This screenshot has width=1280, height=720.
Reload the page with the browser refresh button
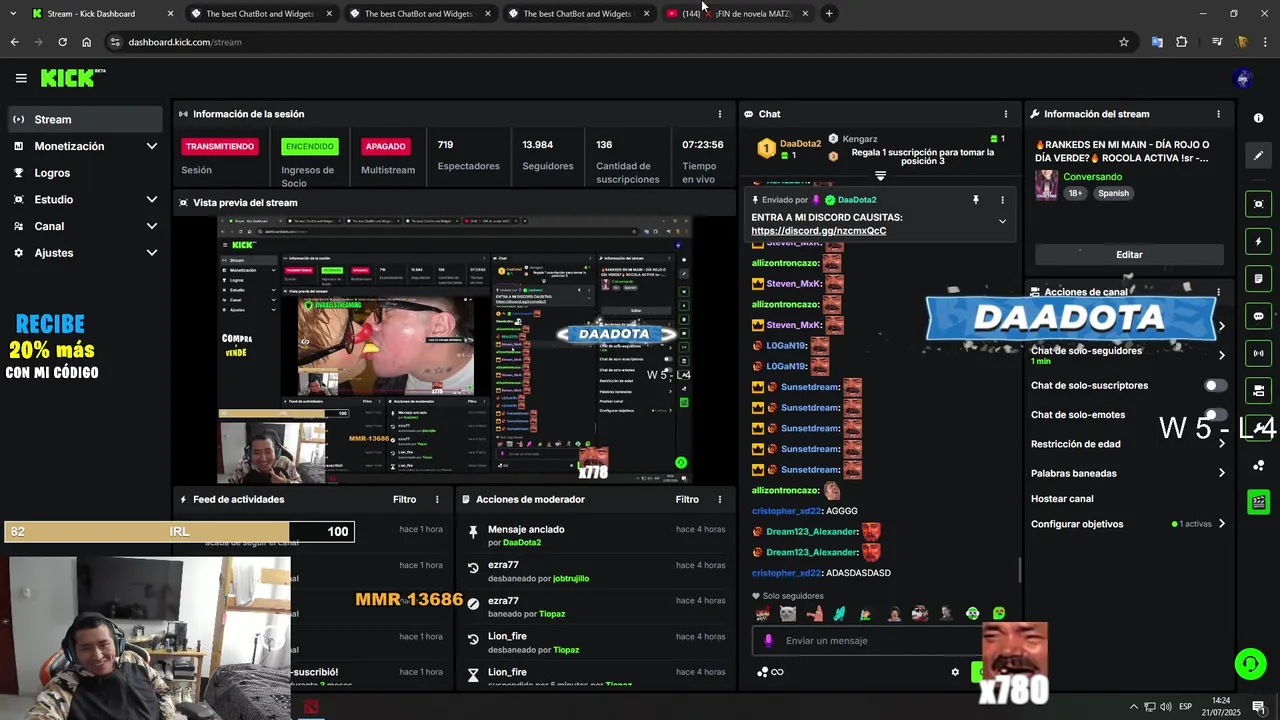[62, 42]
